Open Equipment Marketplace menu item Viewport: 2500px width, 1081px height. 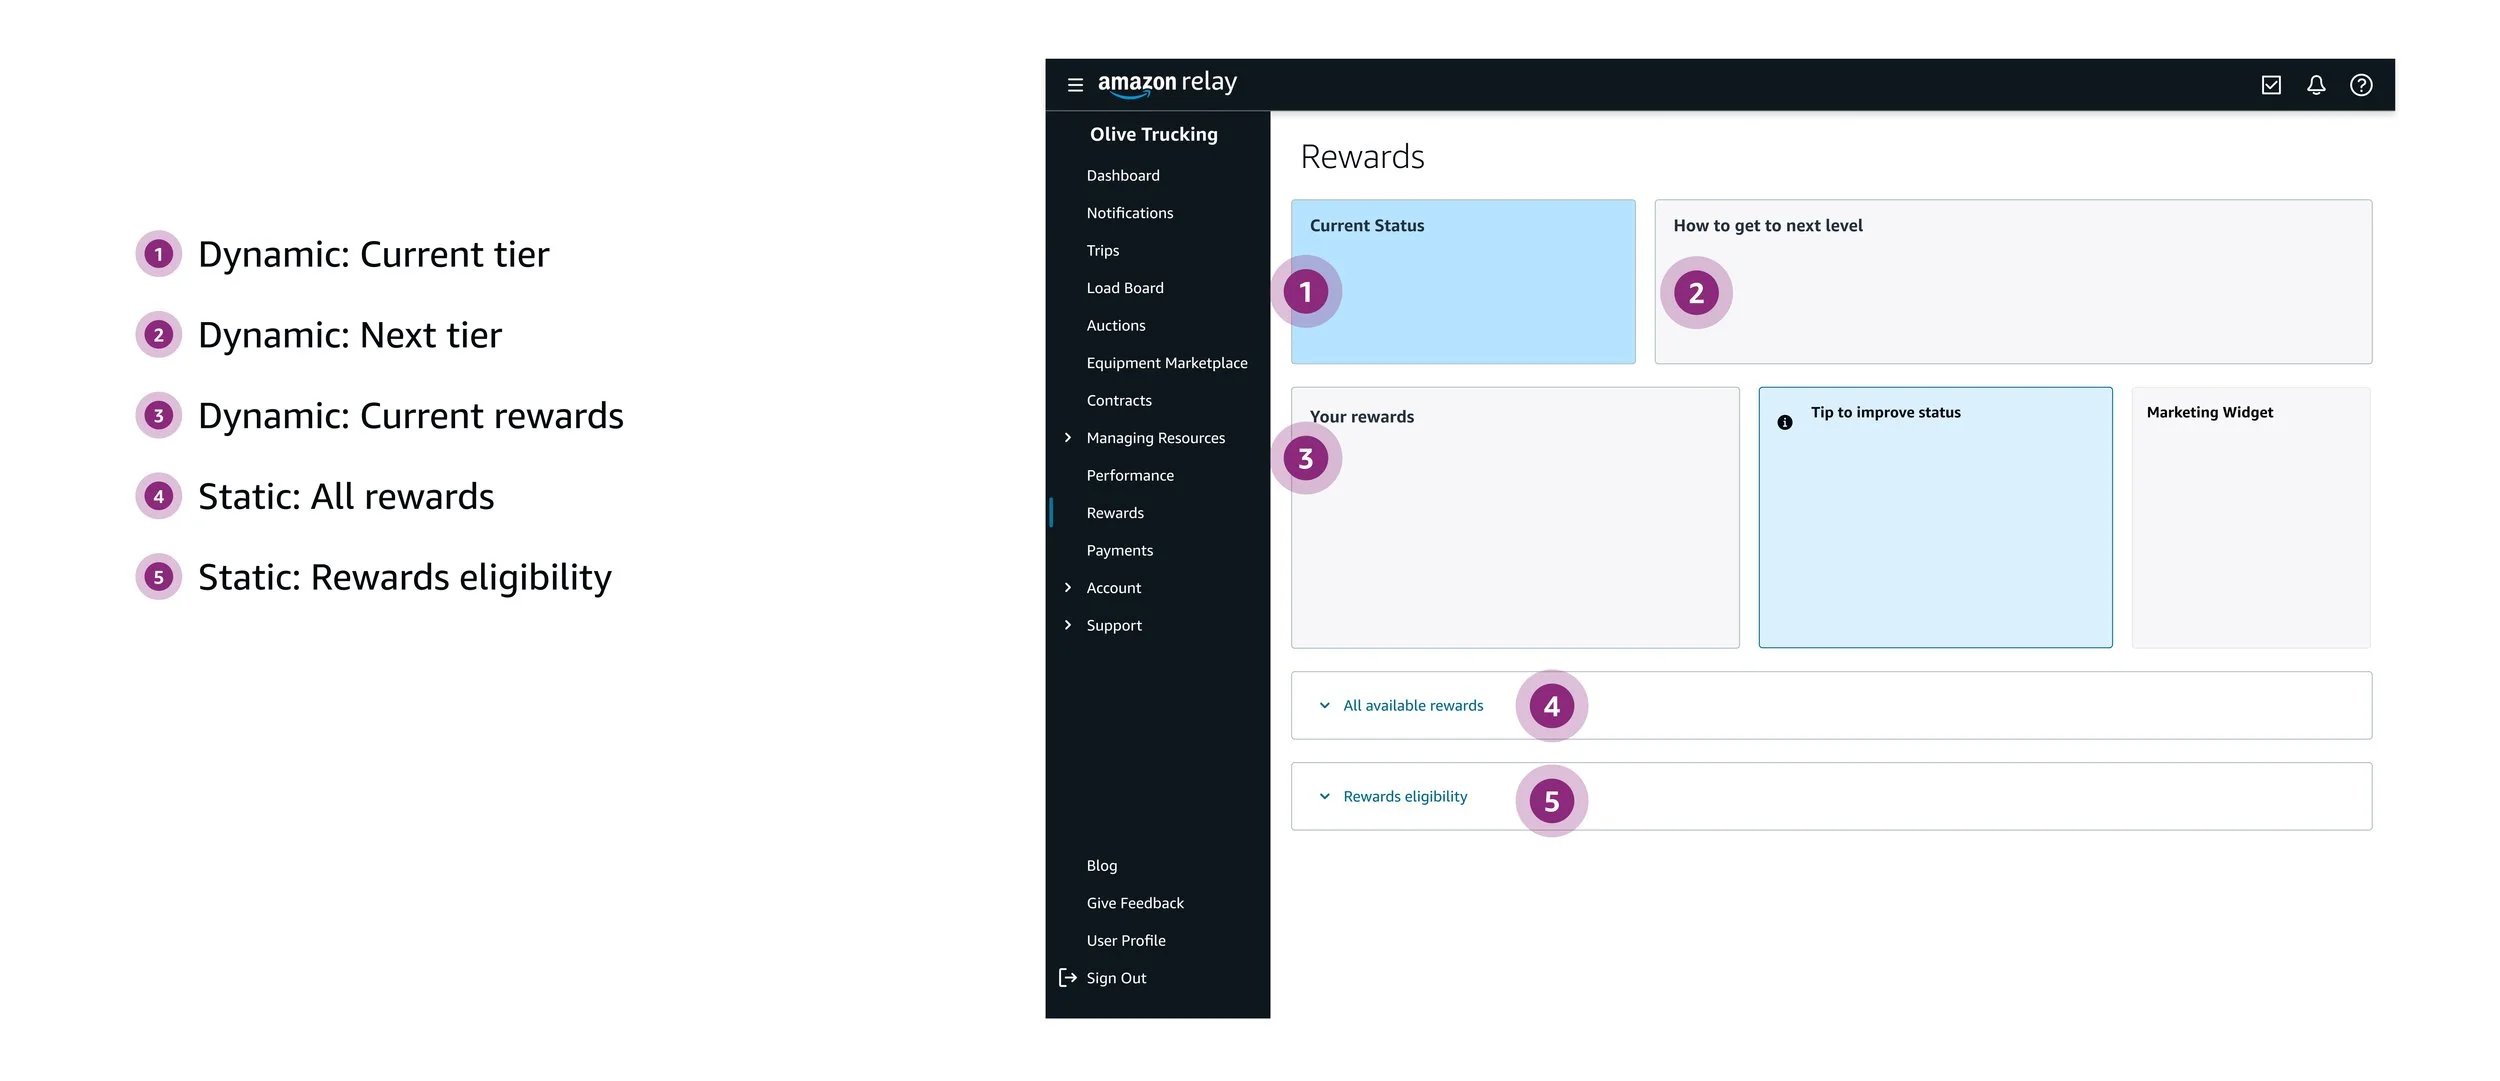click(x=1166, y=363)
